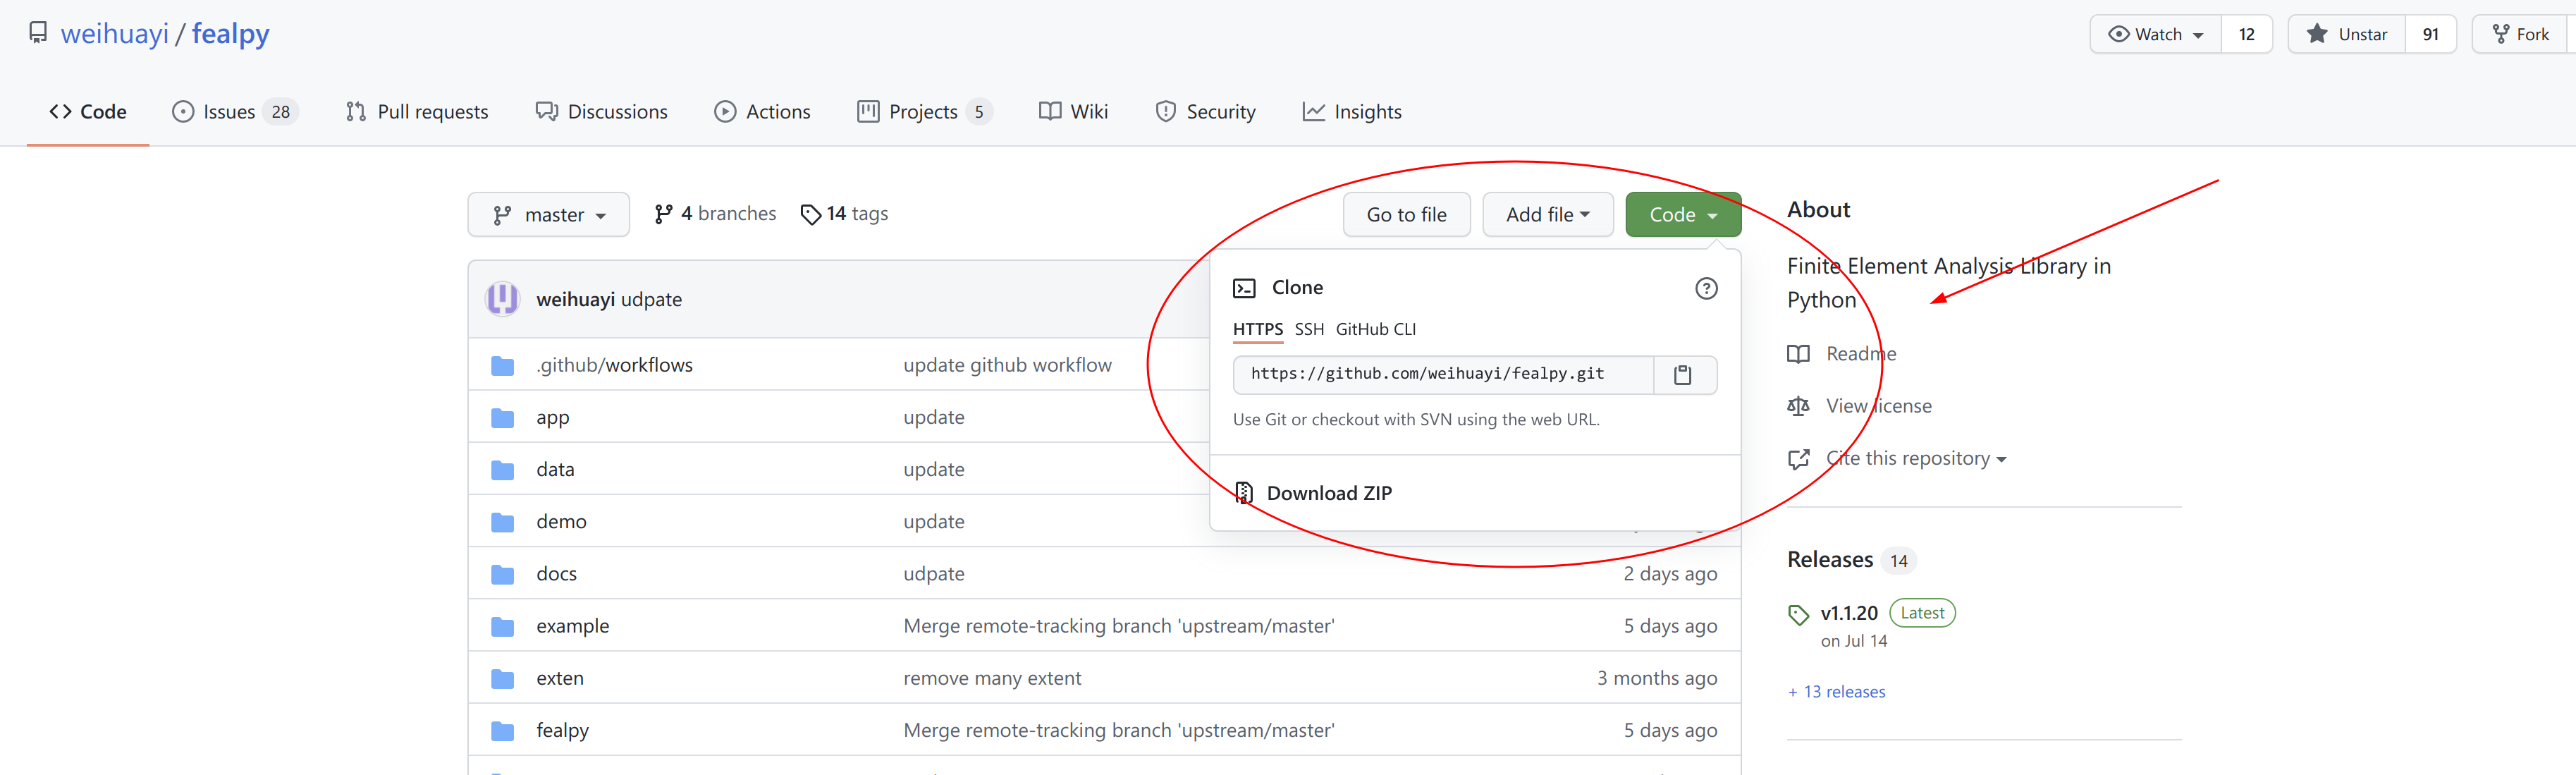
Task: Open the data folder
Action: click(555, 469)
